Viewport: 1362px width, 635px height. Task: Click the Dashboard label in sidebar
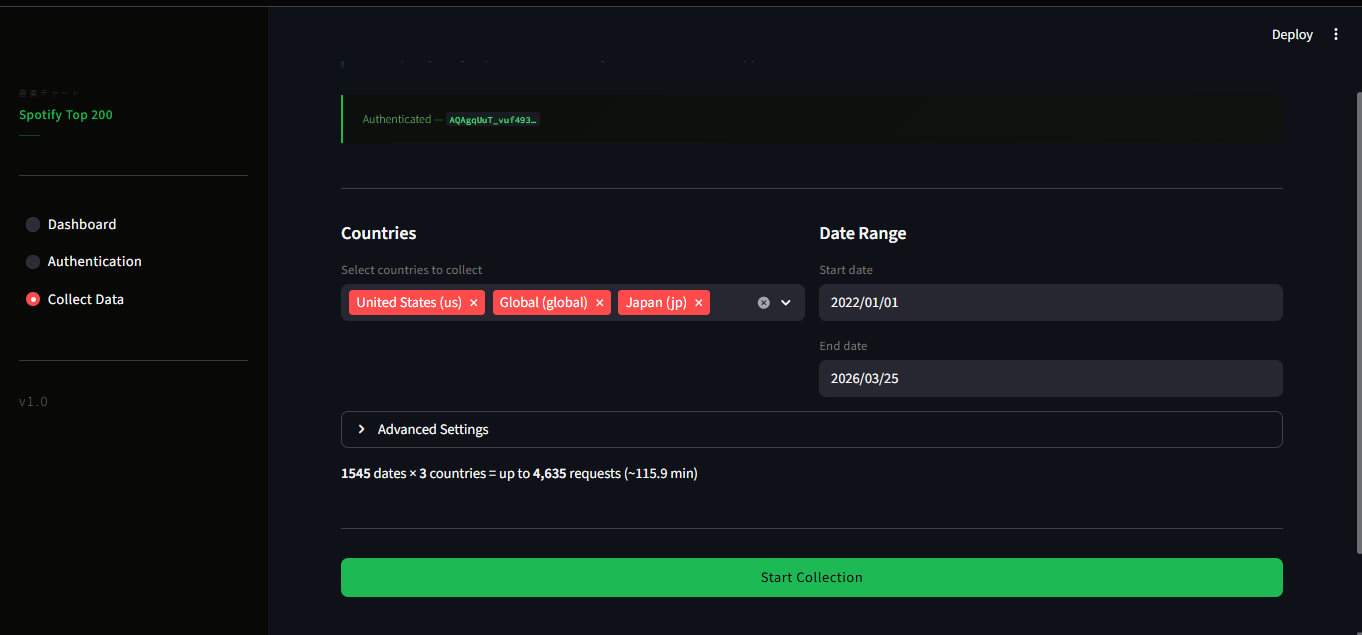82,225
